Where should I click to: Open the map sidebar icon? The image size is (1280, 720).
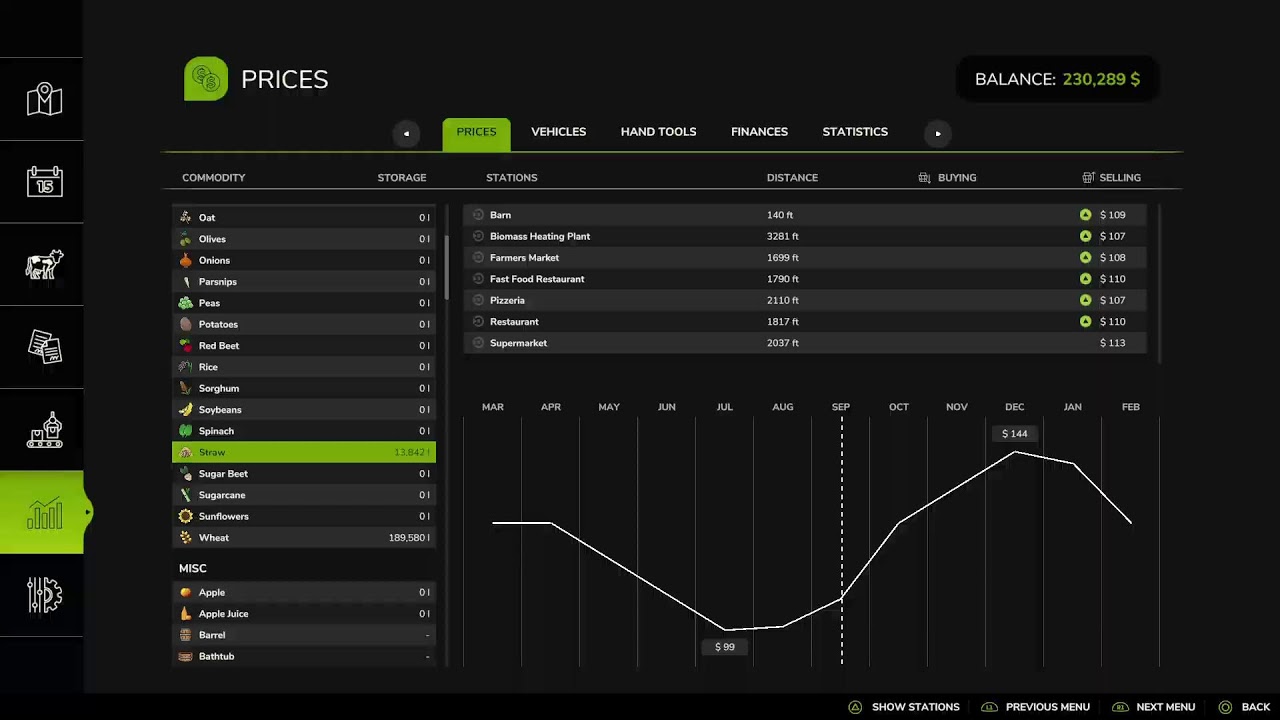[x=44, y=99]
